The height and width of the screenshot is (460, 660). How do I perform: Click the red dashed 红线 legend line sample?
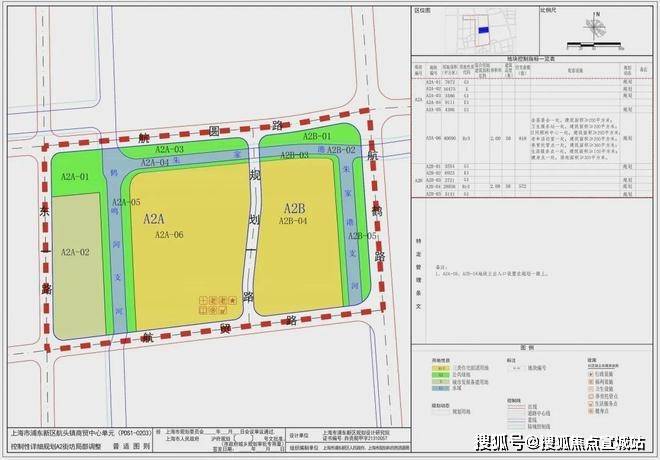(517, 407)
